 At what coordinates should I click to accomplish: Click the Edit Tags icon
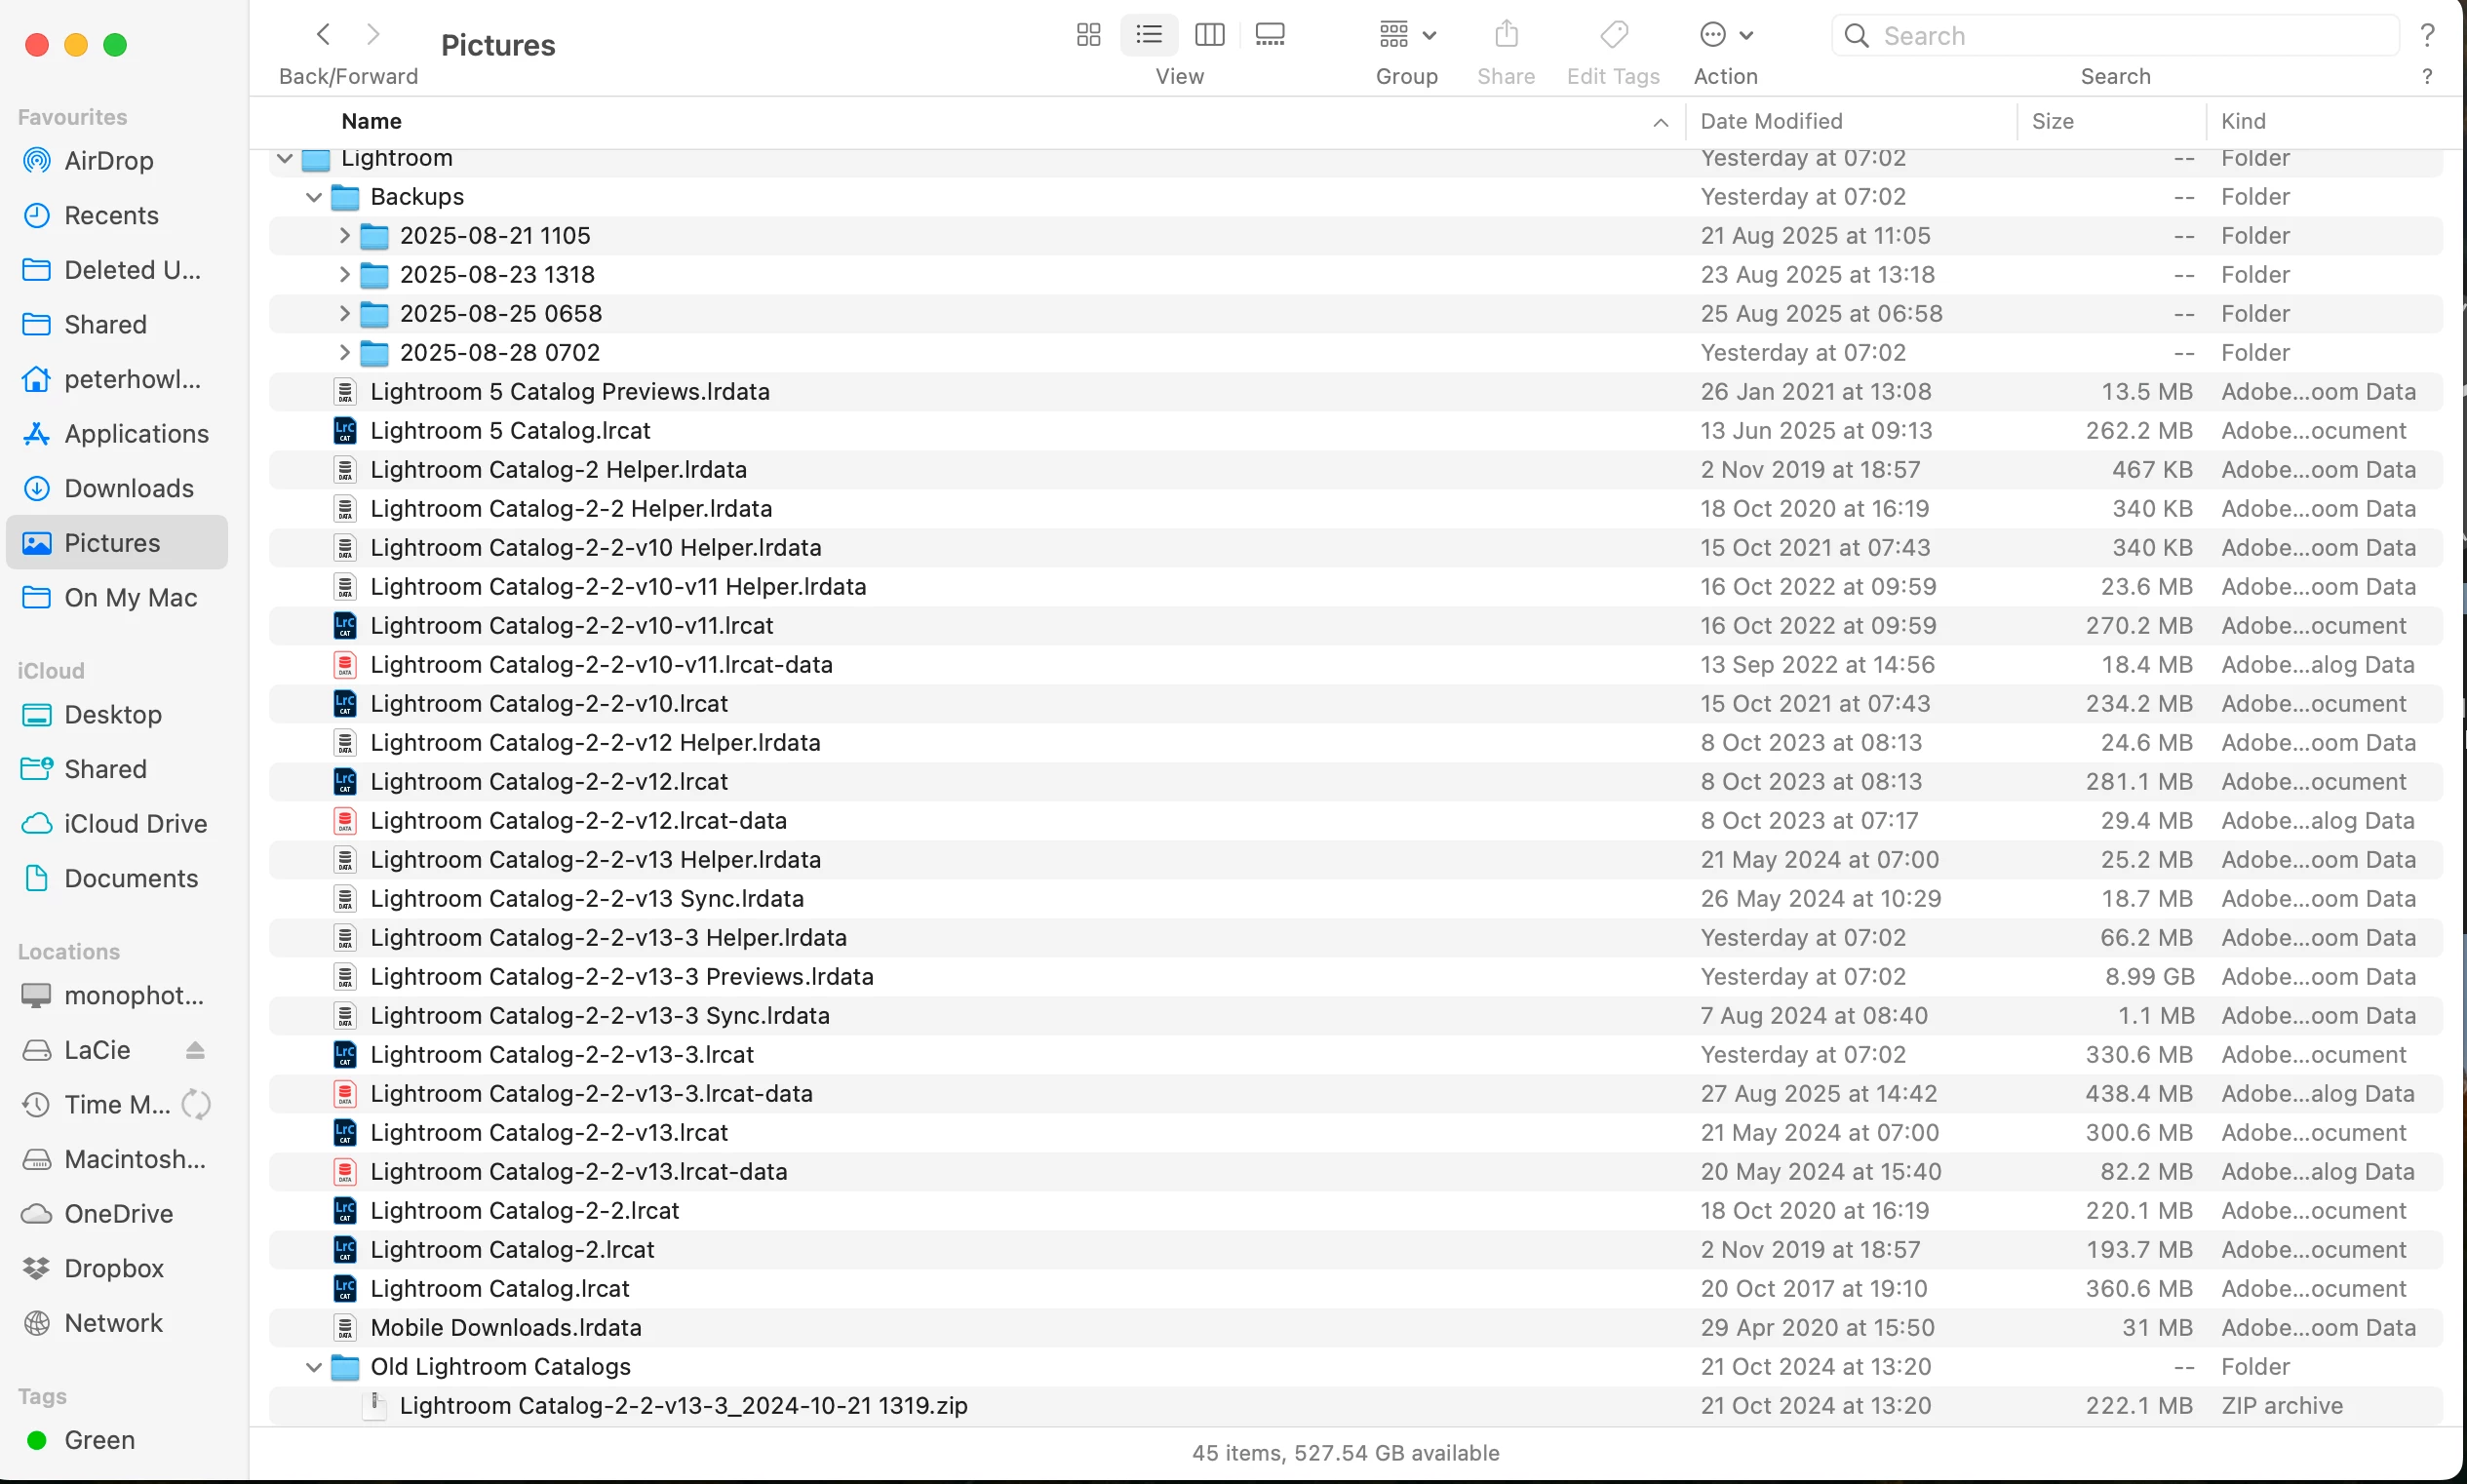pyautogui.click(x=1613, y=35)
